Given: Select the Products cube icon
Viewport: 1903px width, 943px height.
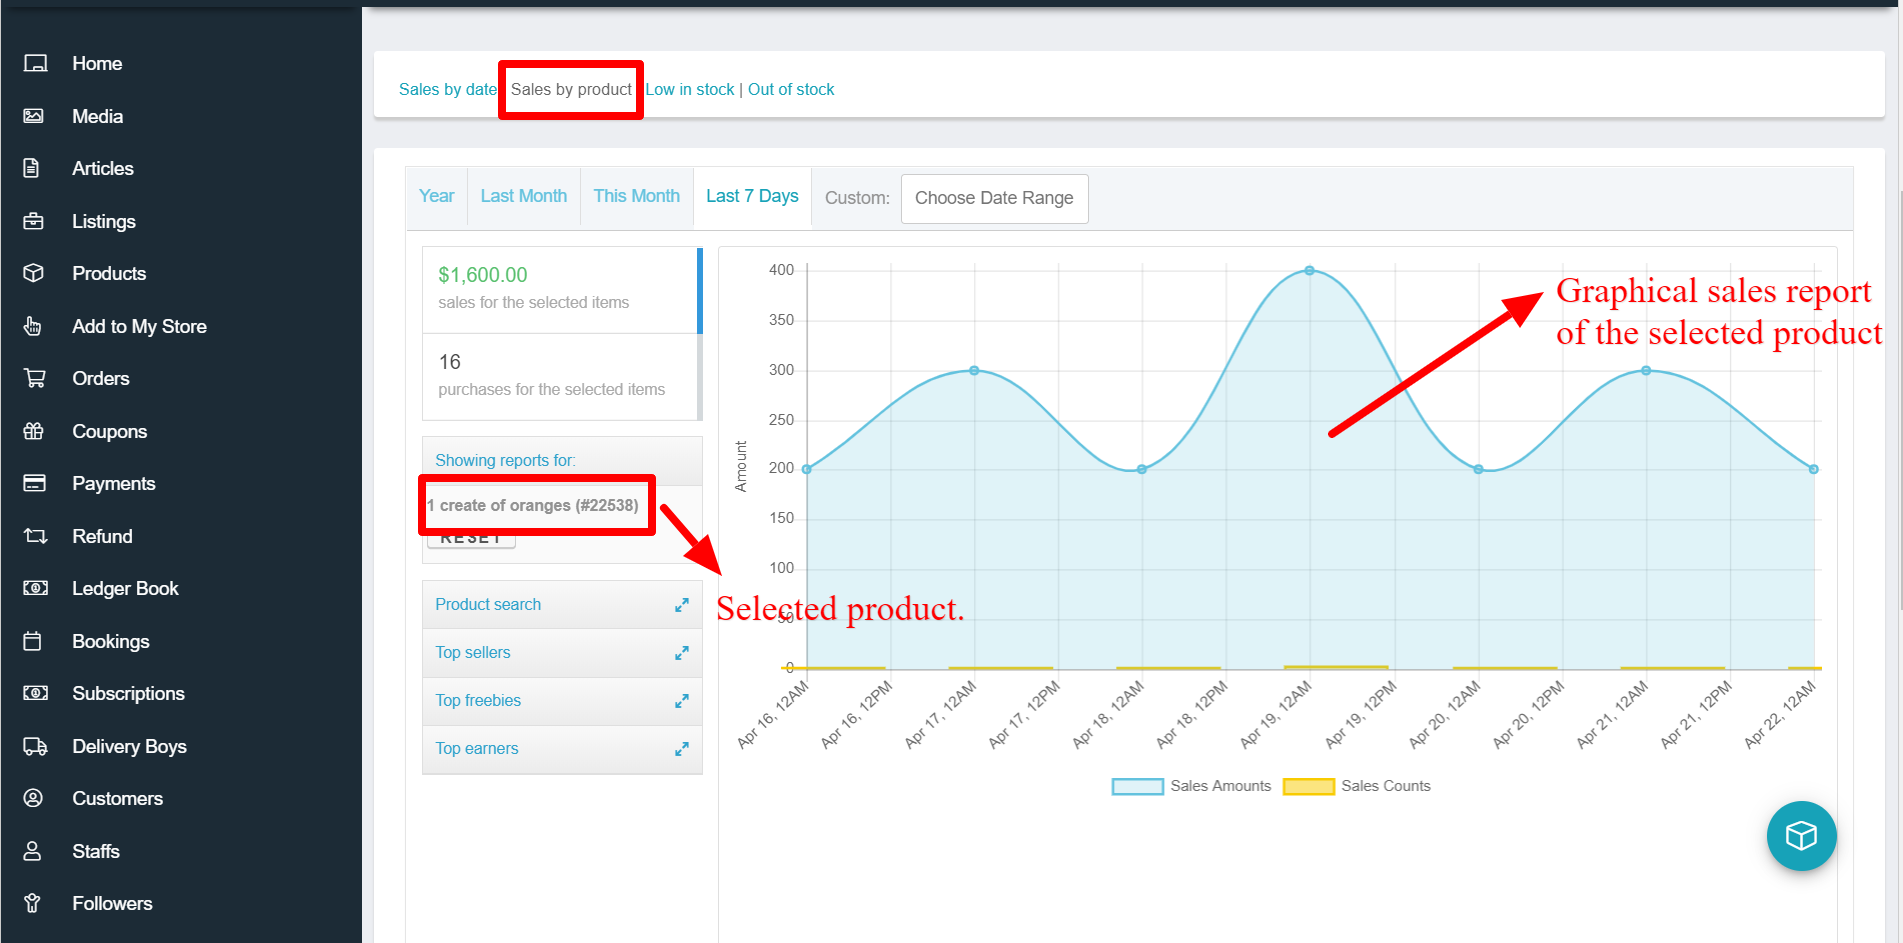Looking at the screenshot, I should click(x=34, y=273).
